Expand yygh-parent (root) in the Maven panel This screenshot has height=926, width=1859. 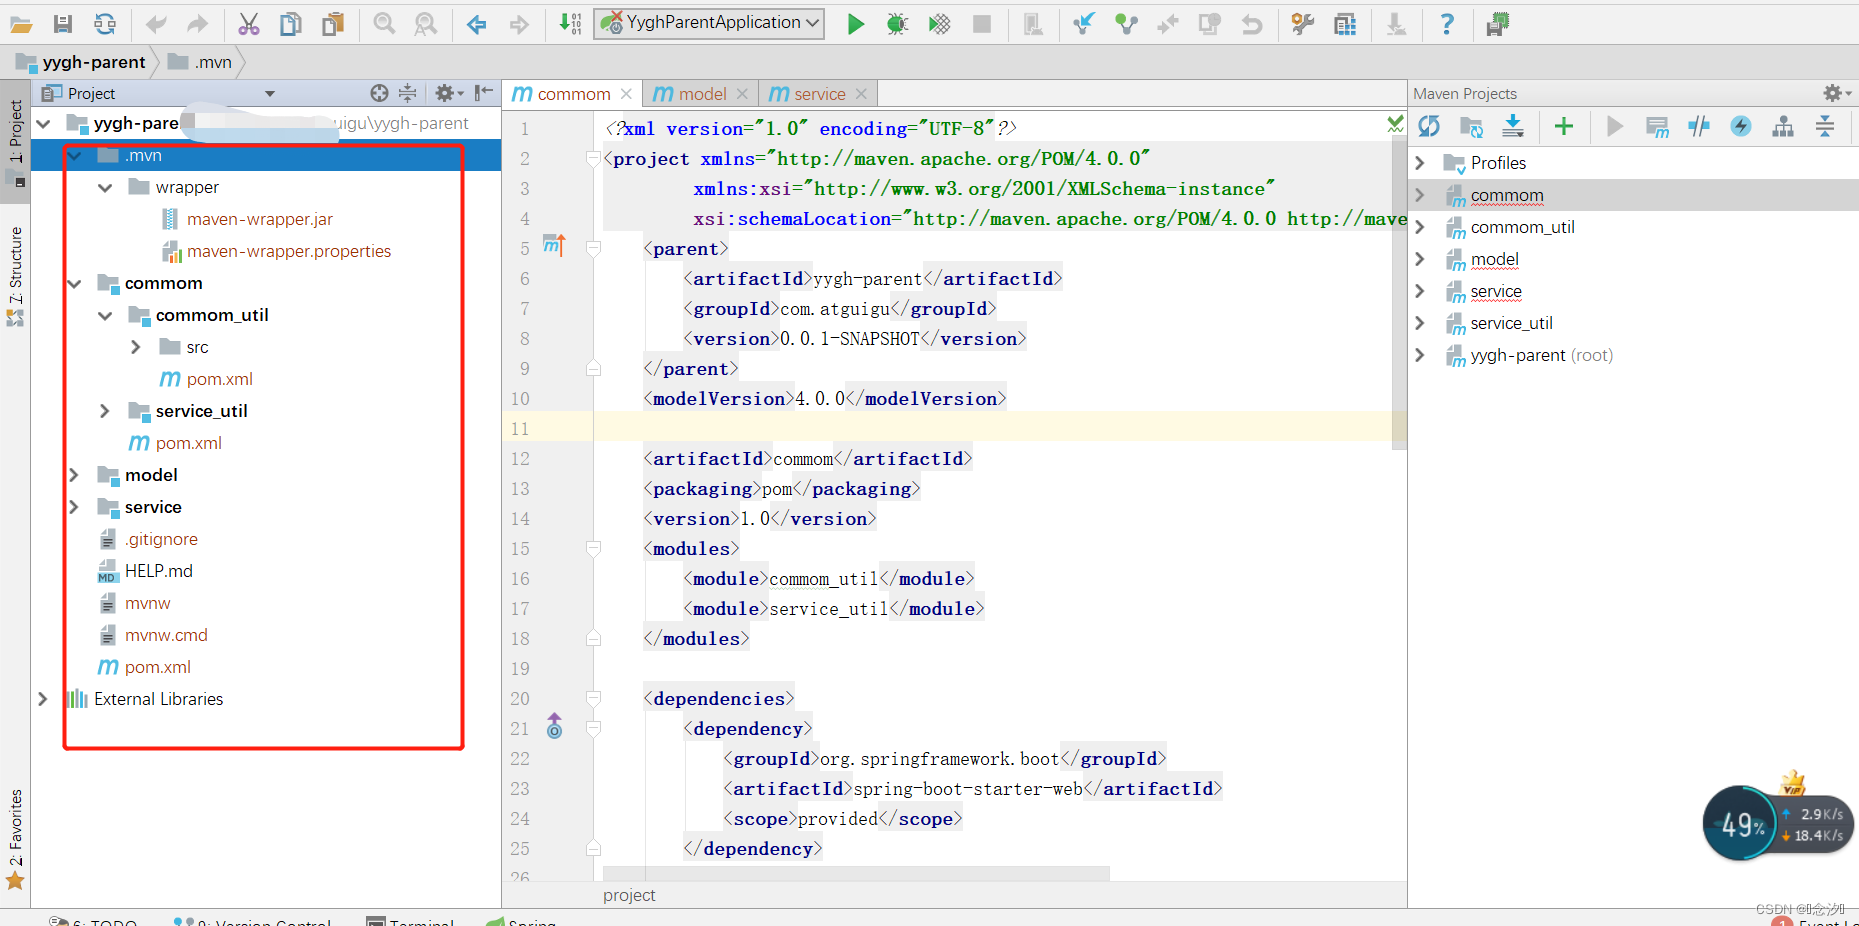coord(1420,355)
